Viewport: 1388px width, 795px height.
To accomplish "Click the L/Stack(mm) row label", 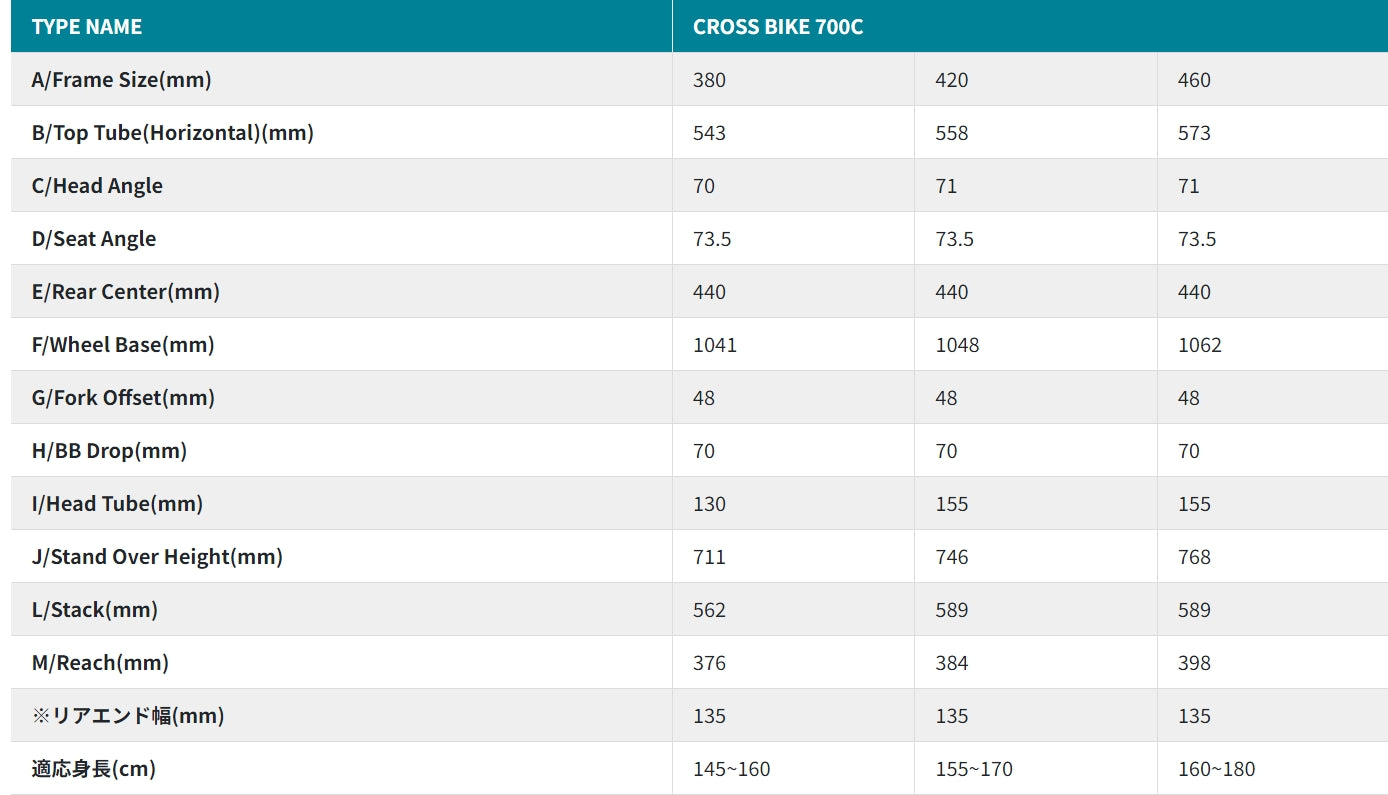I will 95,610.
